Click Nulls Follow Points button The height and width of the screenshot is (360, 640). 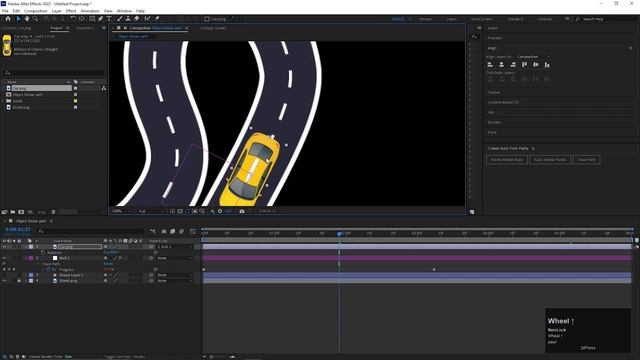click(x=550, y=160)
